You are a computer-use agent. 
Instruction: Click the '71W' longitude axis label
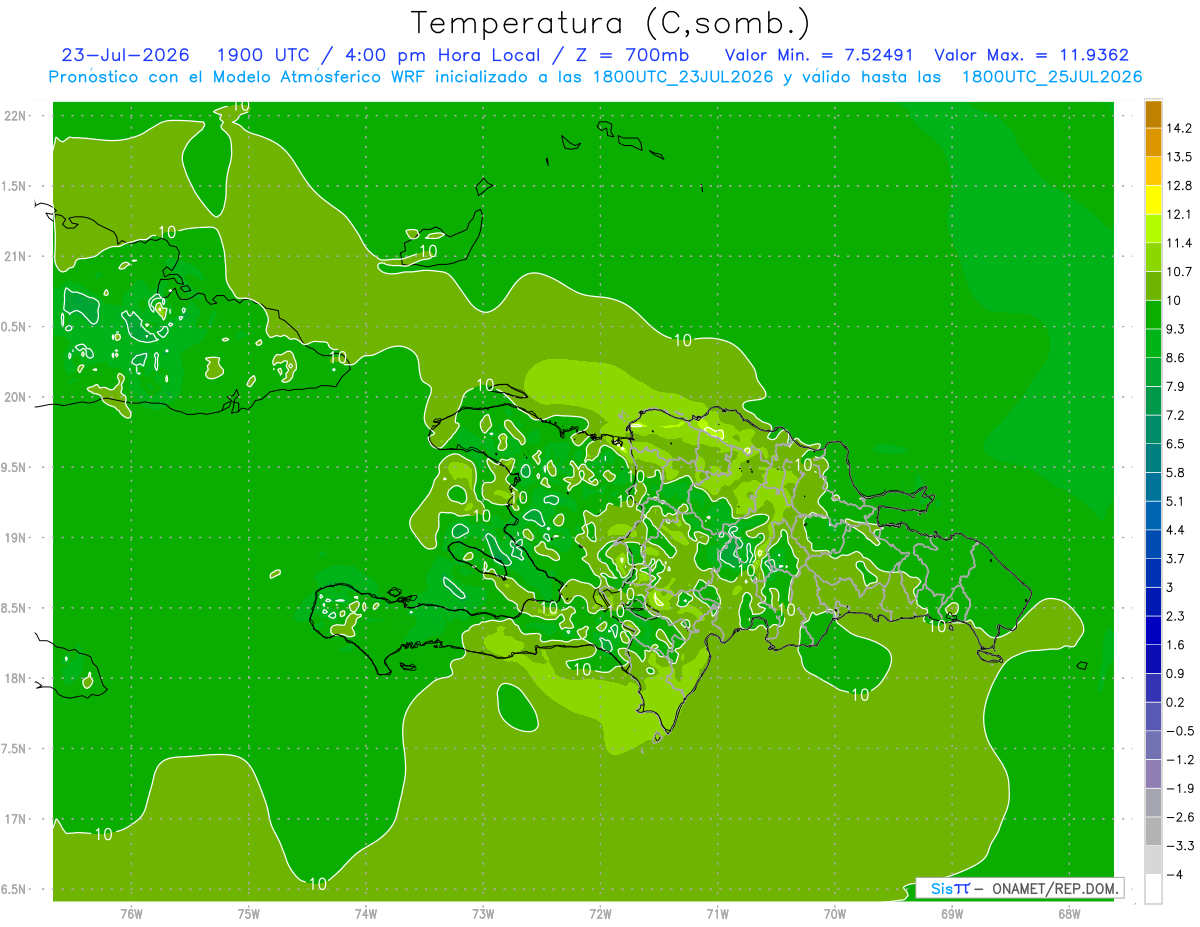click(717, 913)
